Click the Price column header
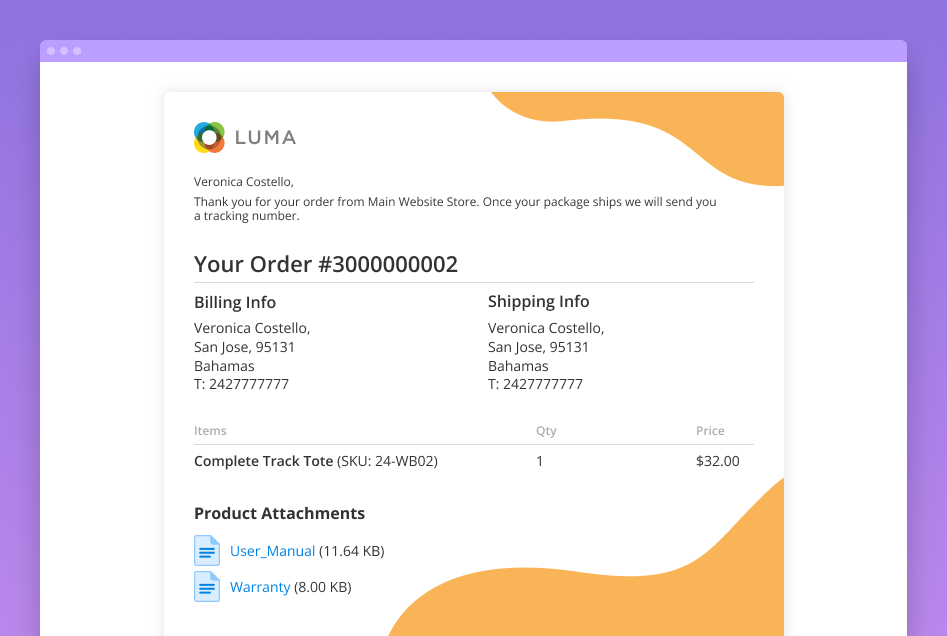Image resolution: width=947 pixels, height=636 pixels. coord(710,431)
